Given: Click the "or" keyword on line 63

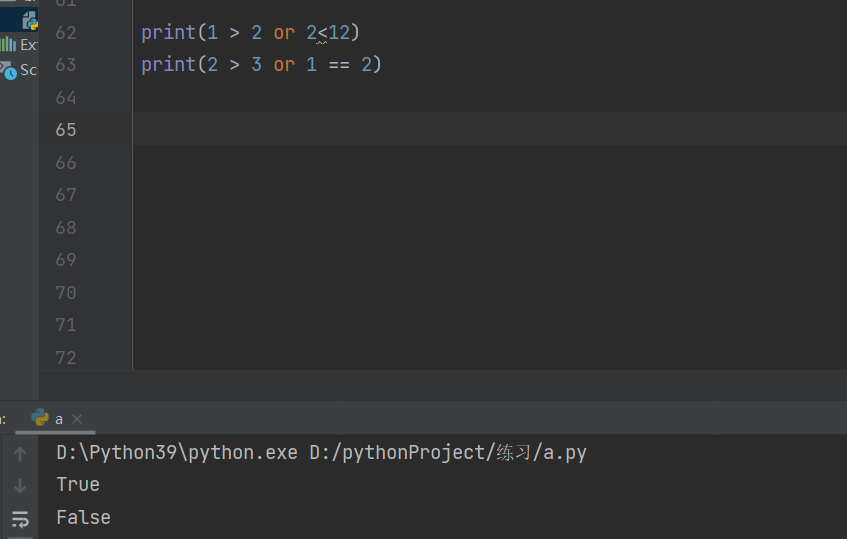Looking at the screenshot, I should (x=284, y=65).
